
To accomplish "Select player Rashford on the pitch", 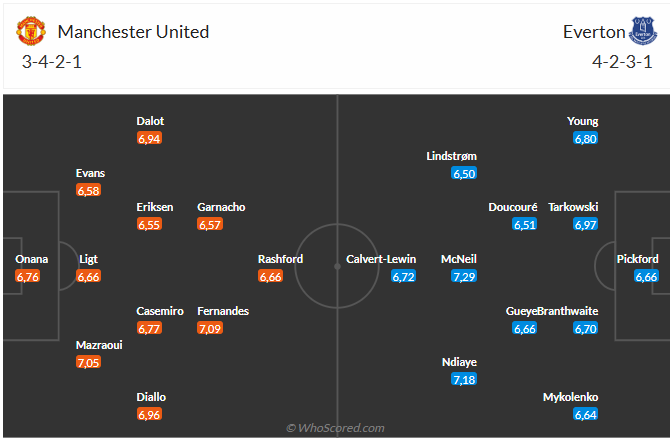I will click(281, 259).
